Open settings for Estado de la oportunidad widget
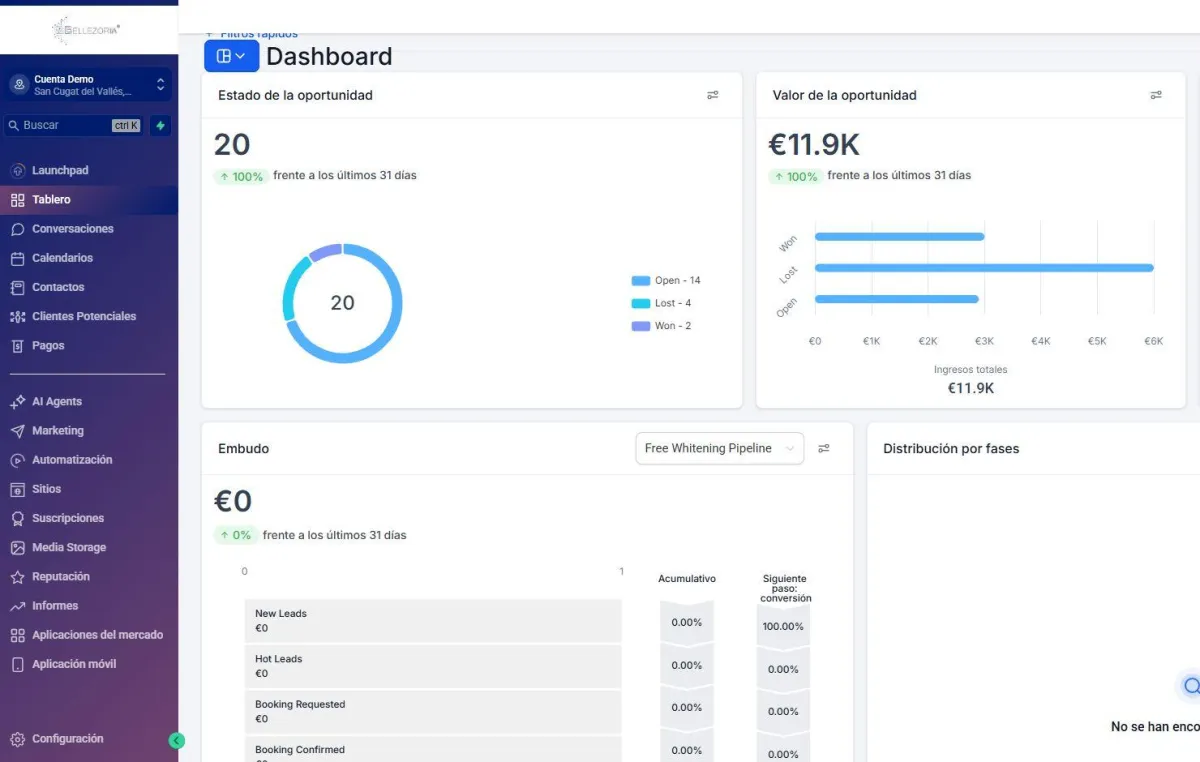This screenshot has height=762, width=1200. point(713,95)
